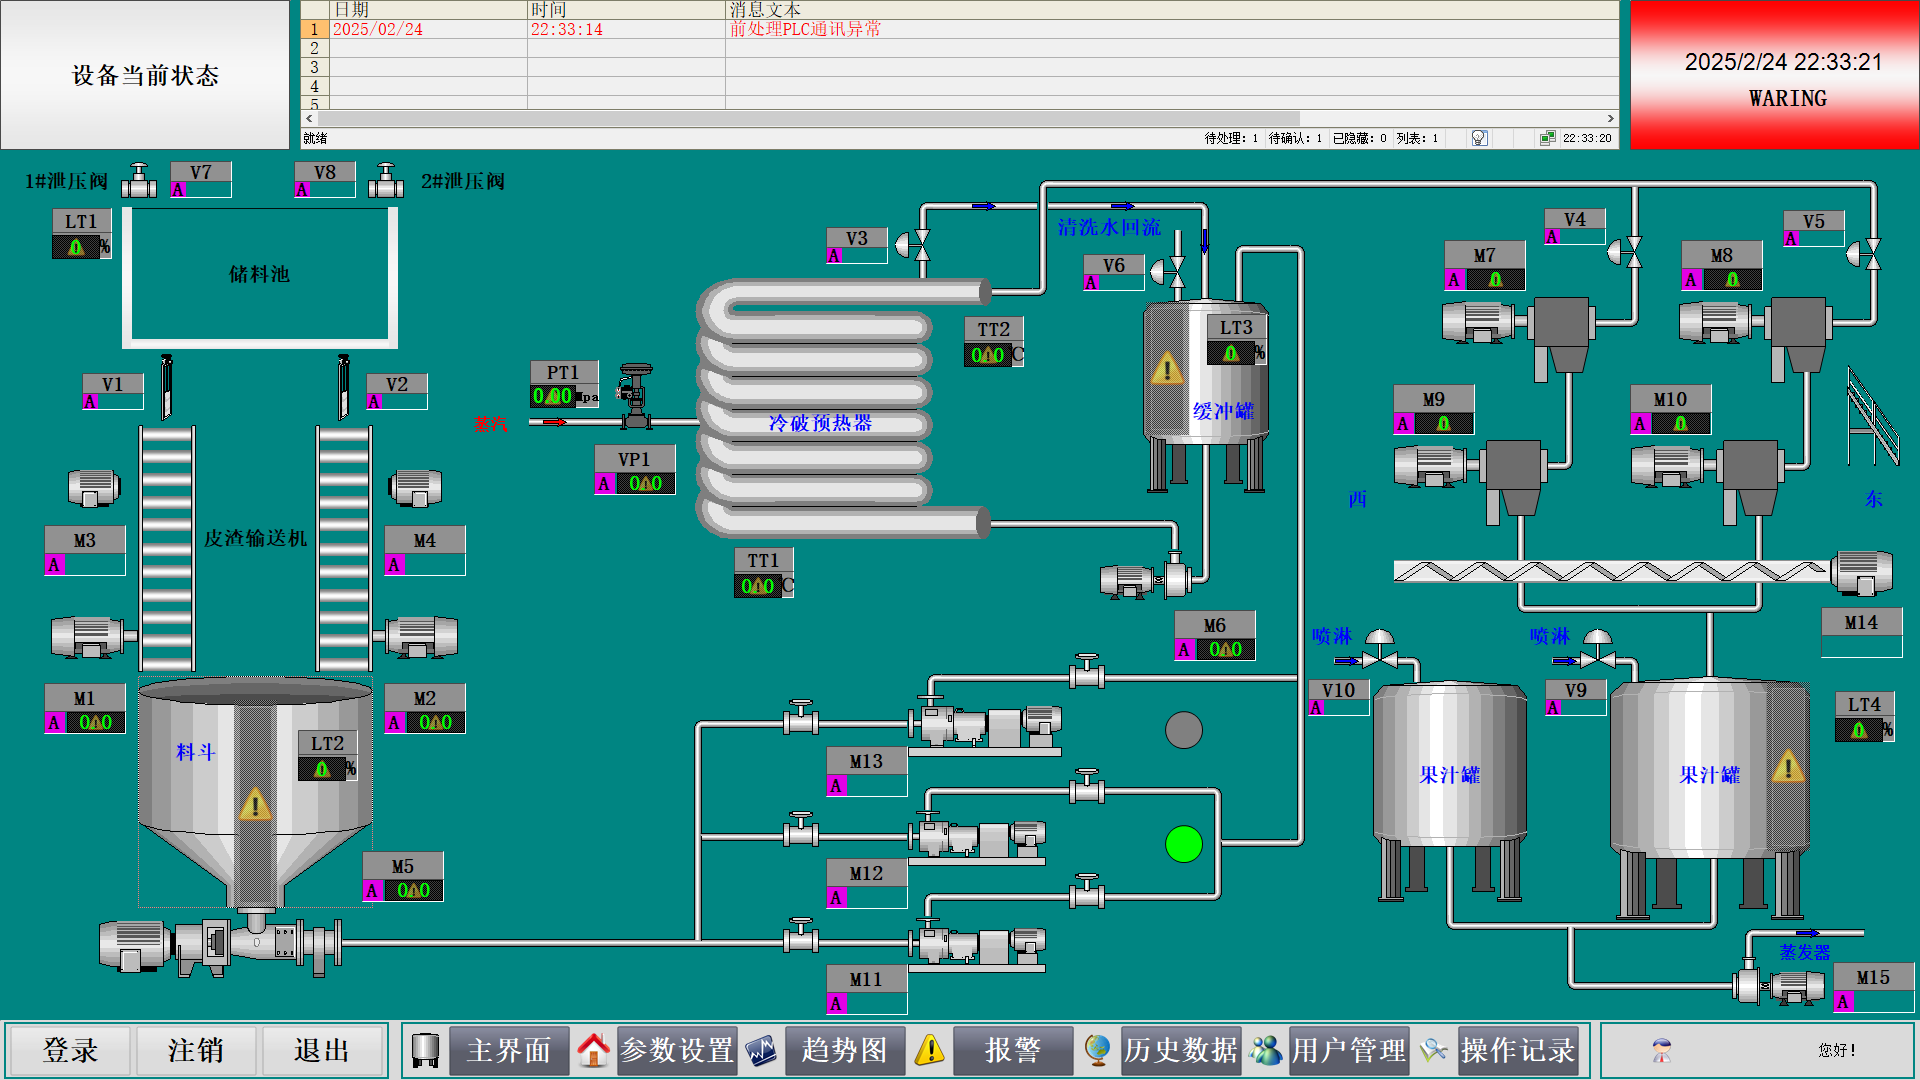Viewport: 1920px width, 1080px height.
Task: Open the 历史数据 history data page
Action: pyautogui.click(x=1181, y=1050)
